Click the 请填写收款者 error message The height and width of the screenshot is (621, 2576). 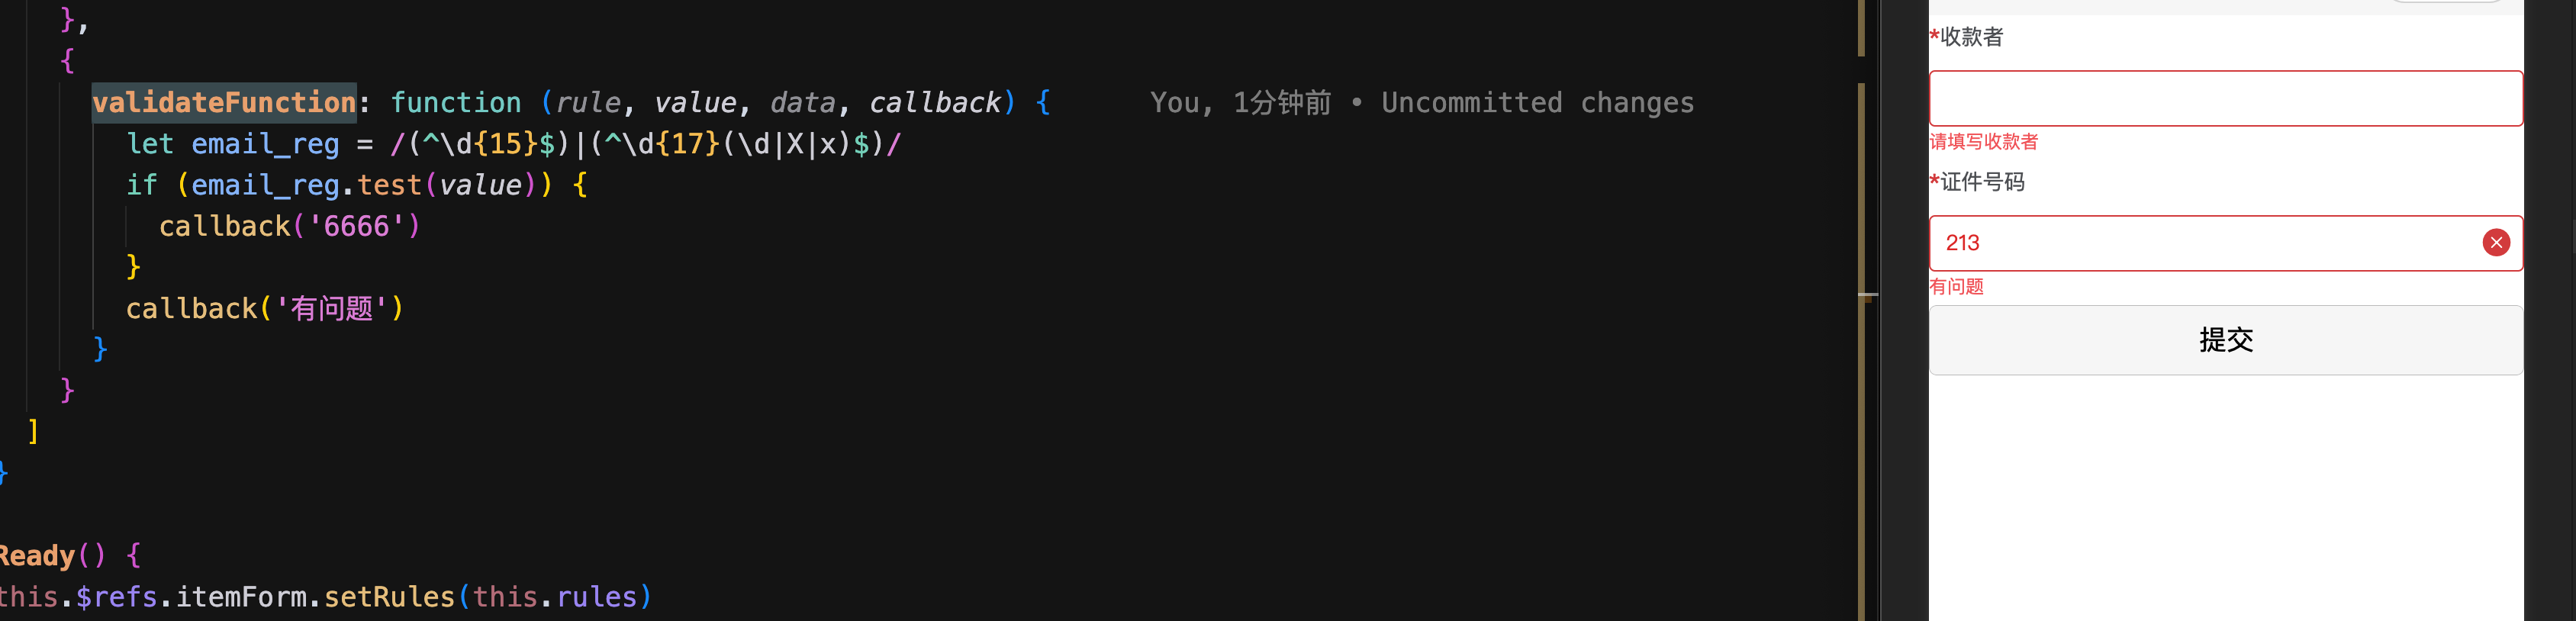(1983, 142)
